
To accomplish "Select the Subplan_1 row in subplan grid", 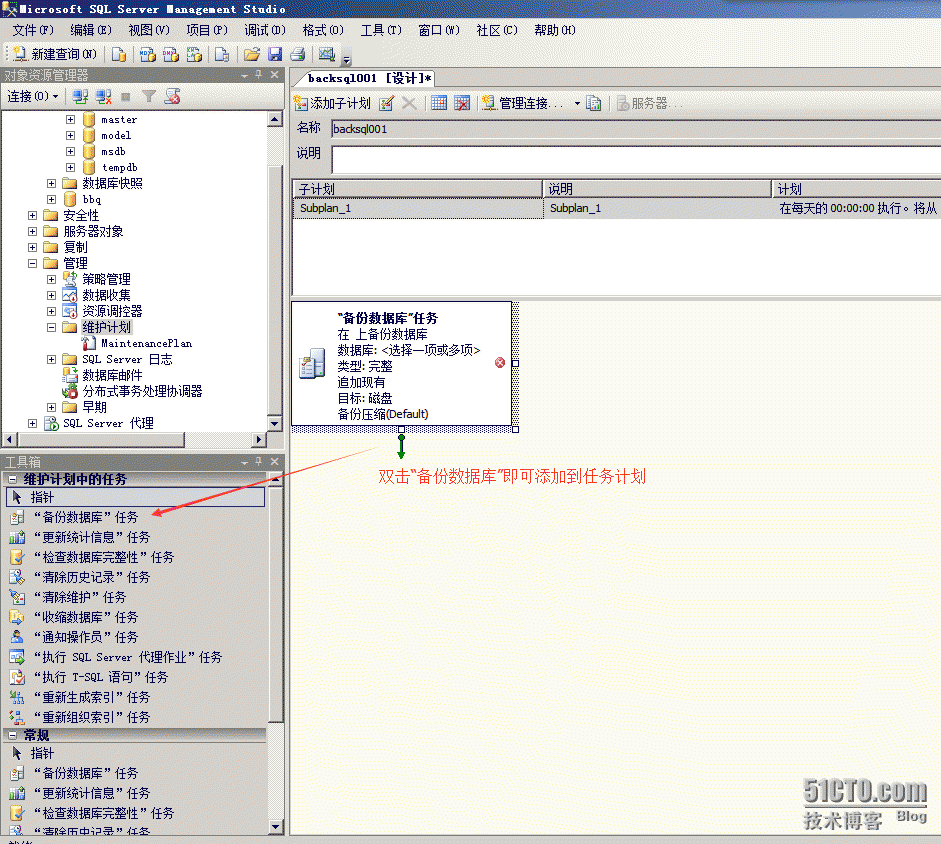I will [x=616, y=208].
